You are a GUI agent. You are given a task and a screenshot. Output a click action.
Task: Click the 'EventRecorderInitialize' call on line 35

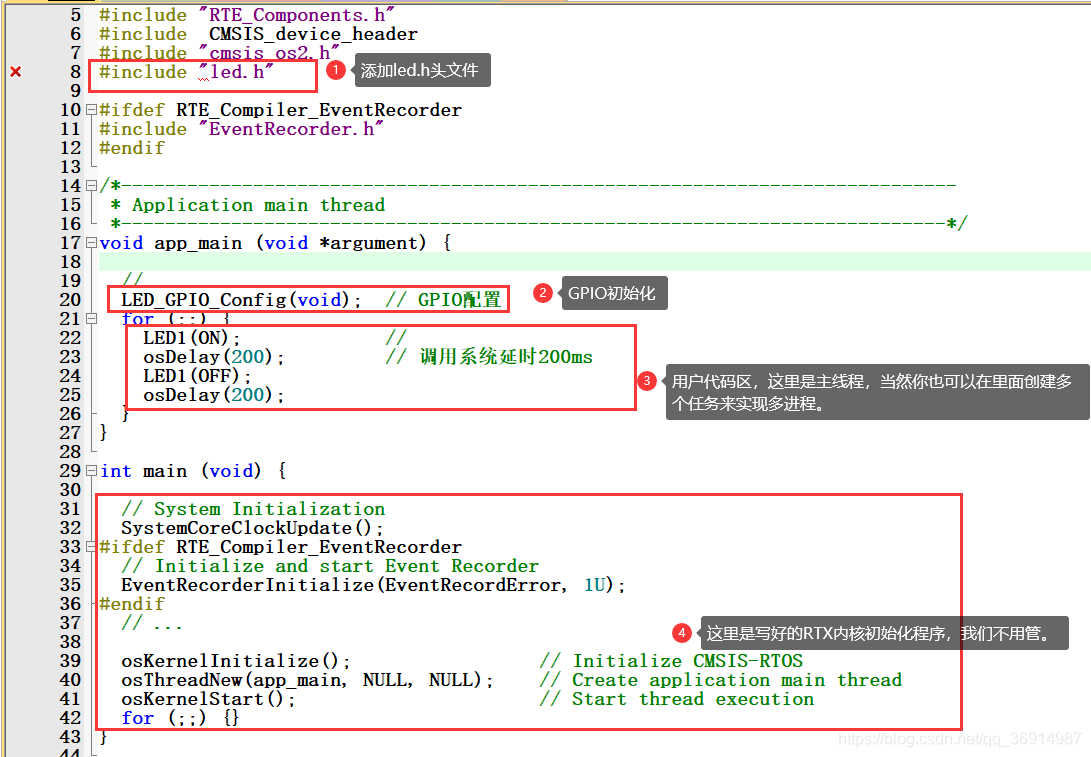pos(373,585)
